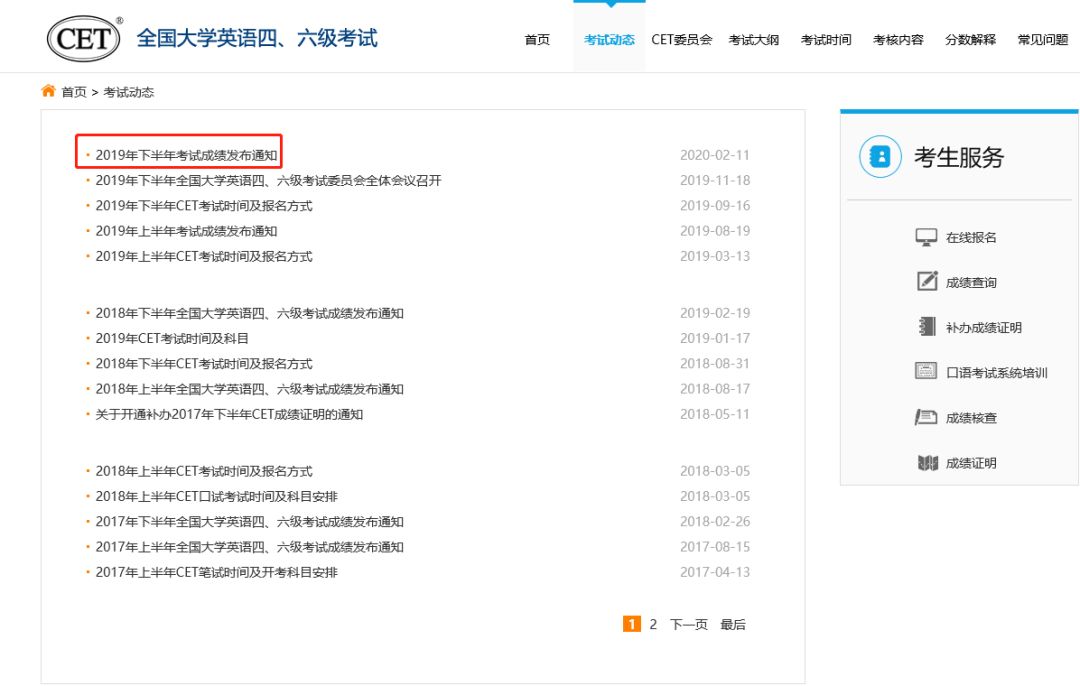The width and height of the screenshot is (1080, 686).
Task: Switch to the 考试动态 navigation tab
Action: click(x=609, y=40)
